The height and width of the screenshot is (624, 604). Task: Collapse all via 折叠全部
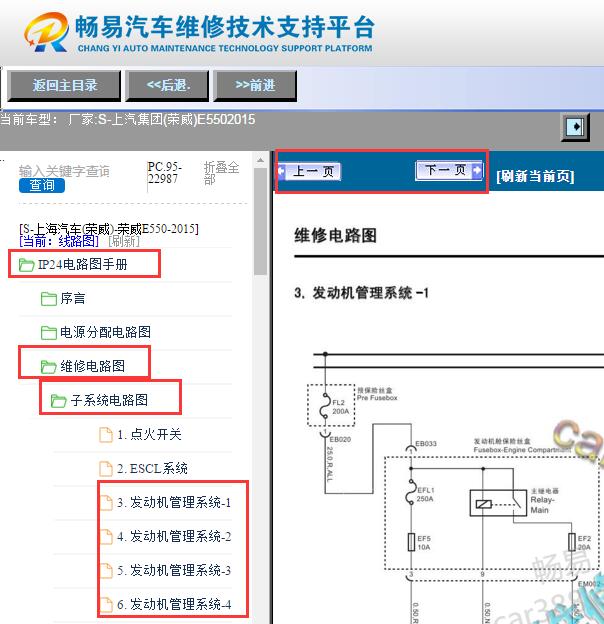pos(221,173)
